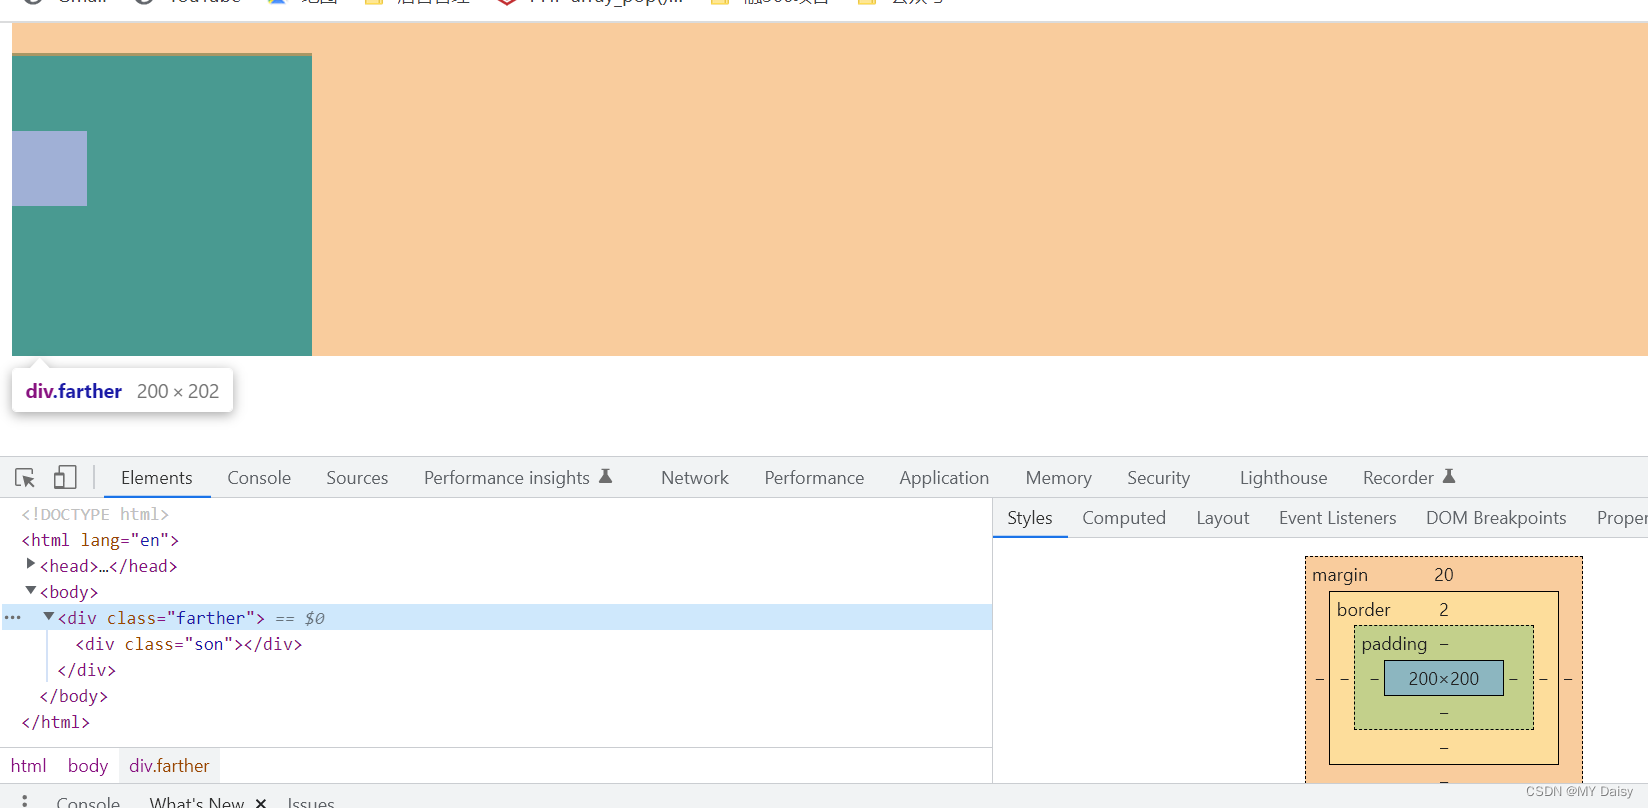Open the Application tab
The height and width of the screenshot is (808, 1648).
[x=944, y=478]
